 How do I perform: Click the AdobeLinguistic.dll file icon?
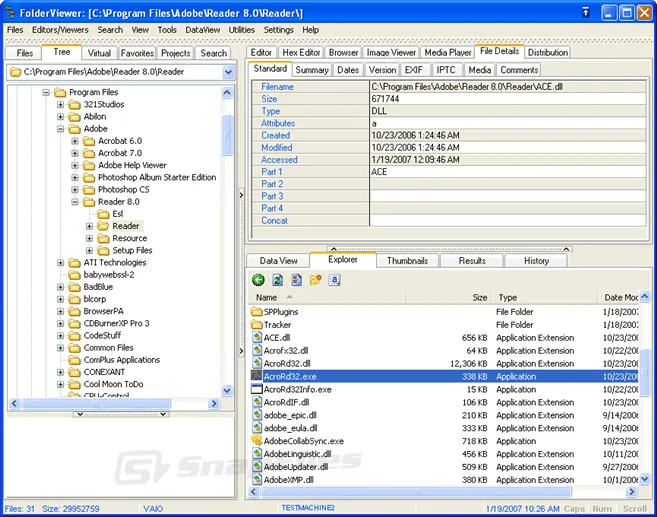point(256,453)
